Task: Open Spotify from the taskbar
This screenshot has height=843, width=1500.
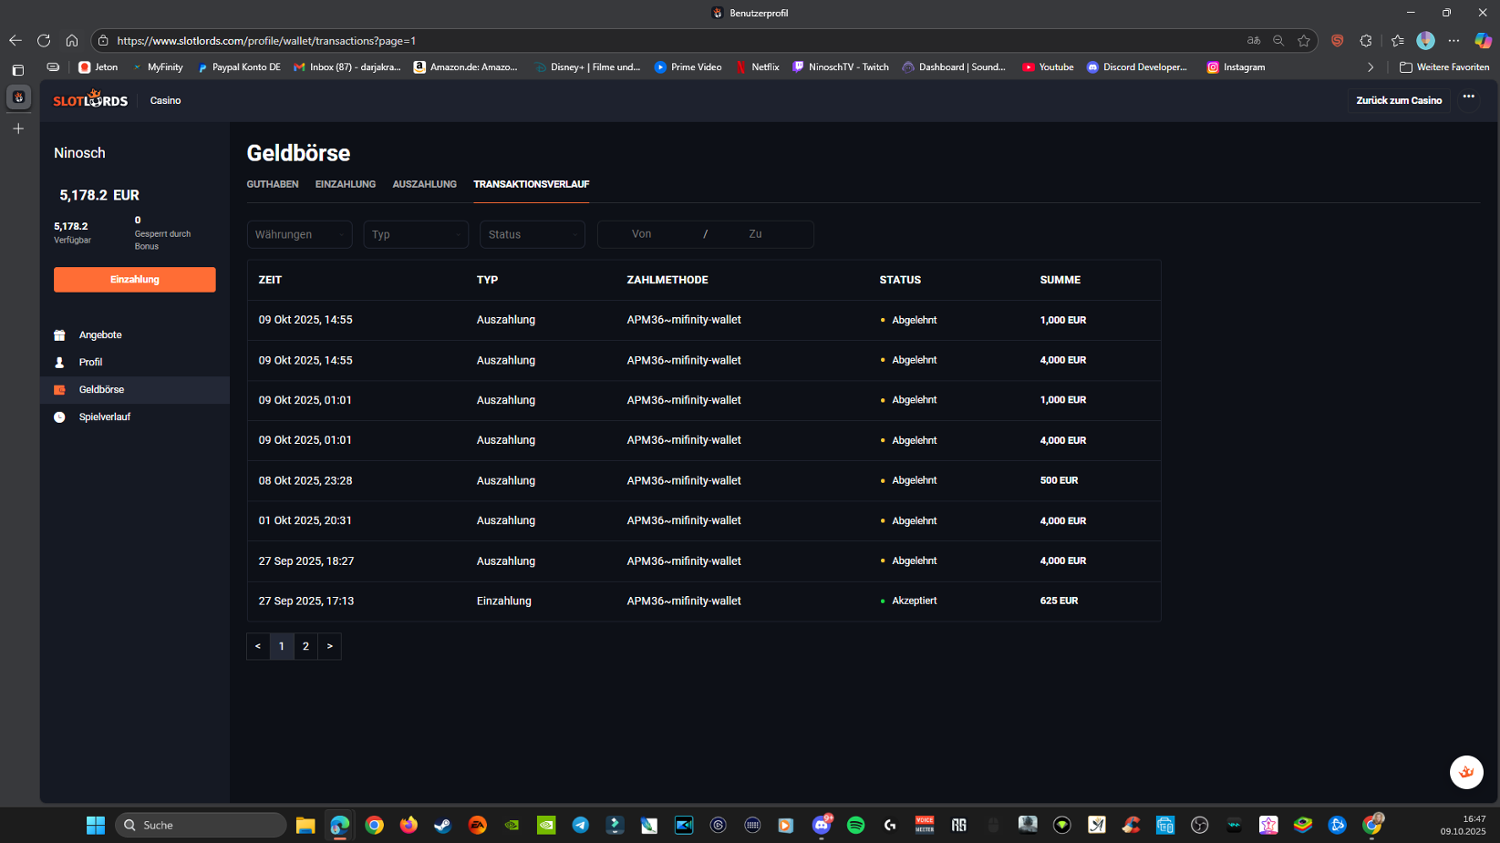Action: coord(855,825)
